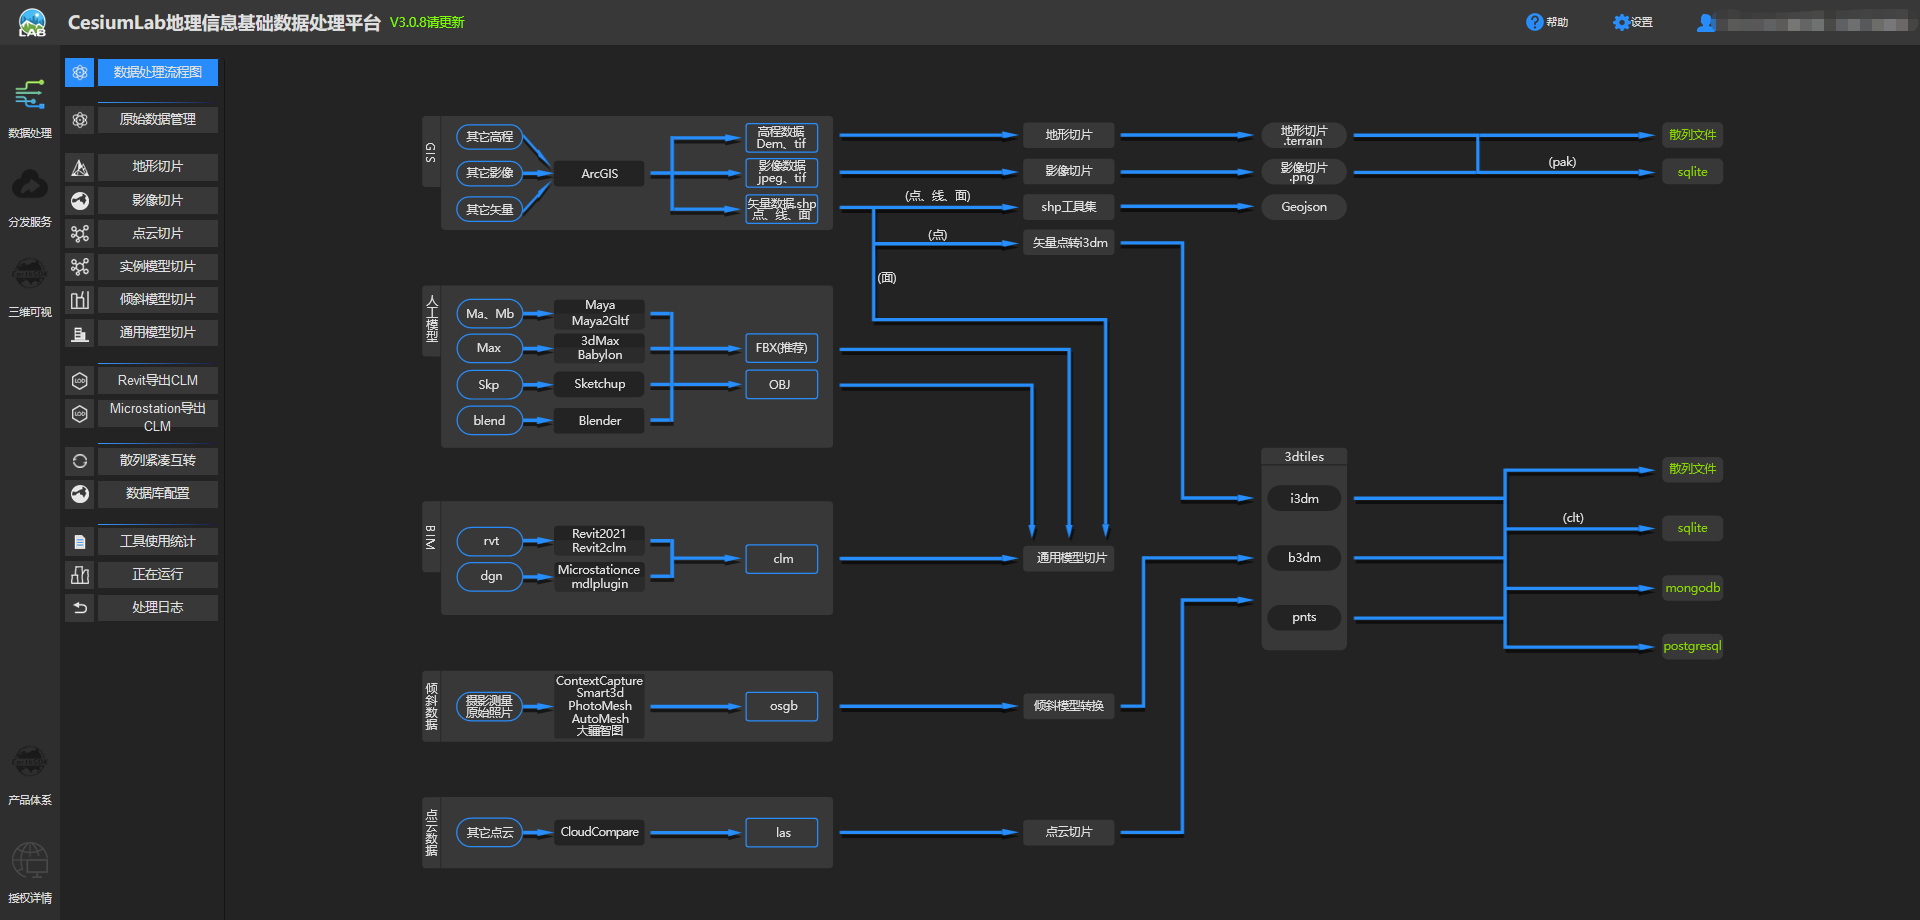Open 工具使用统计 menu item
This screenshot has height=920, width=1920.
coord(158,542)
